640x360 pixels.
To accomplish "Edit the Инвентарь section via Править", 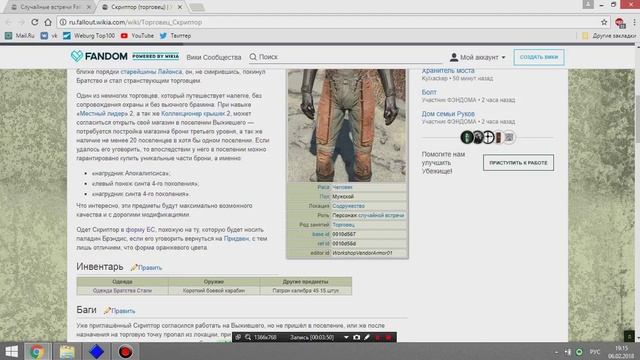I will [x=147, y=268].
